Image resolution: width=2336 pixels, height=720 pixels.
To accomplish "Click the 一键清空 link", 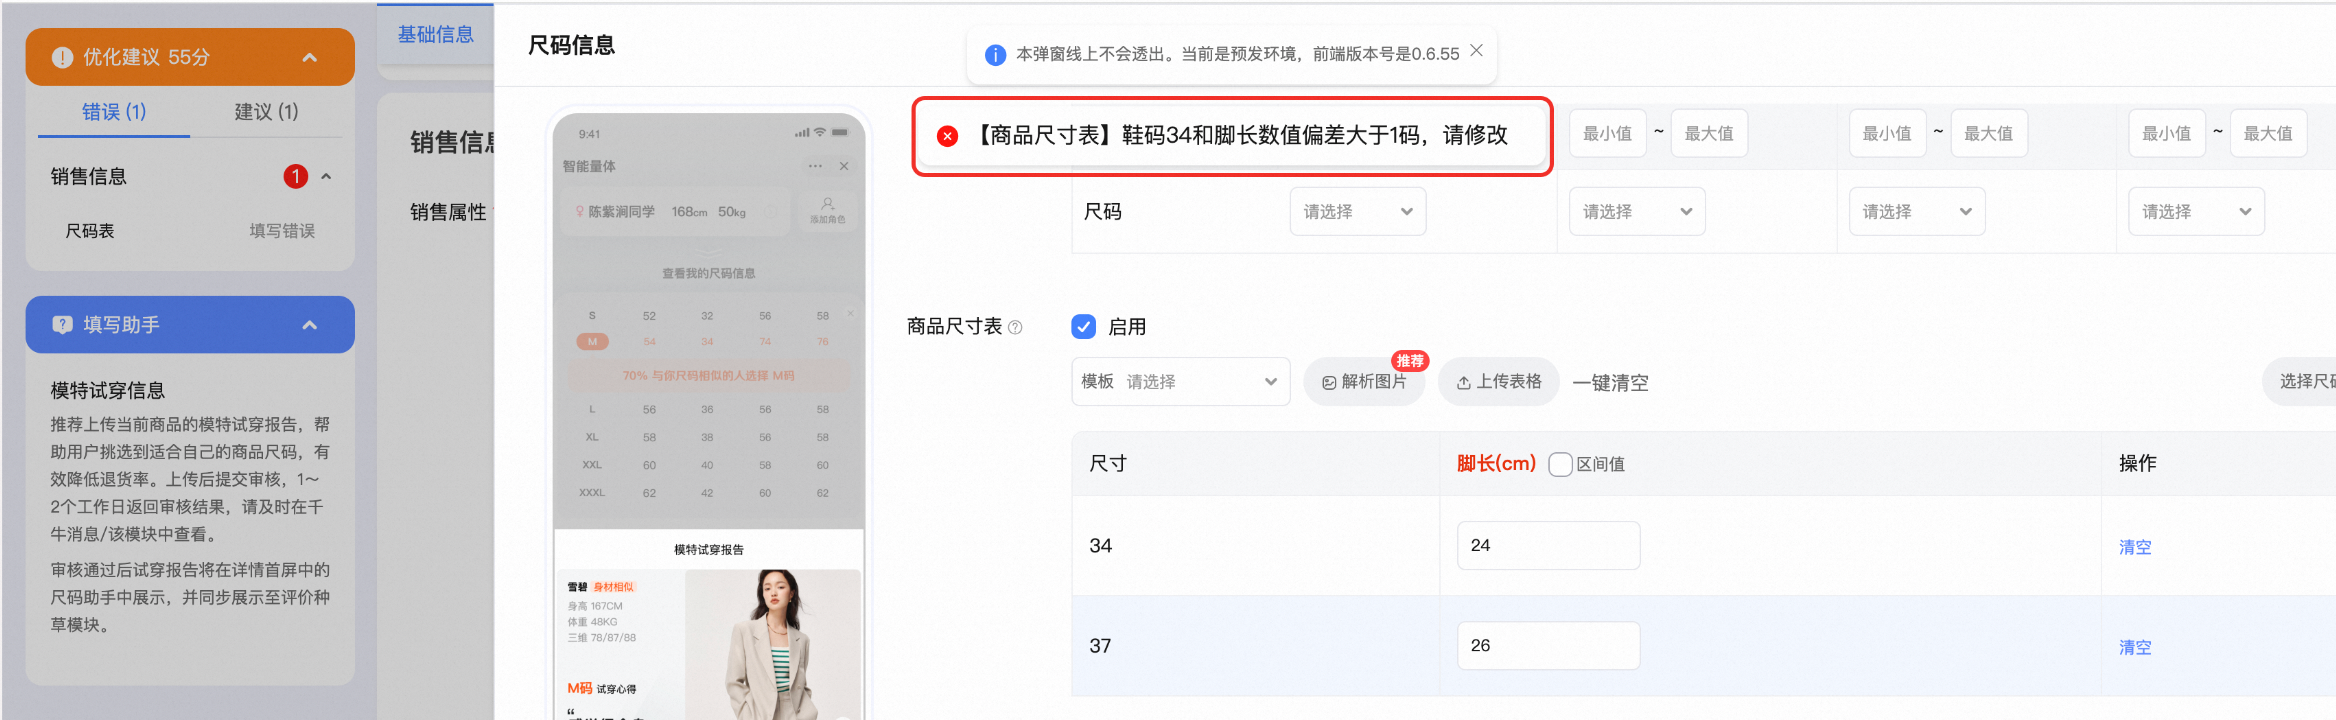I will coord(1611,383).
